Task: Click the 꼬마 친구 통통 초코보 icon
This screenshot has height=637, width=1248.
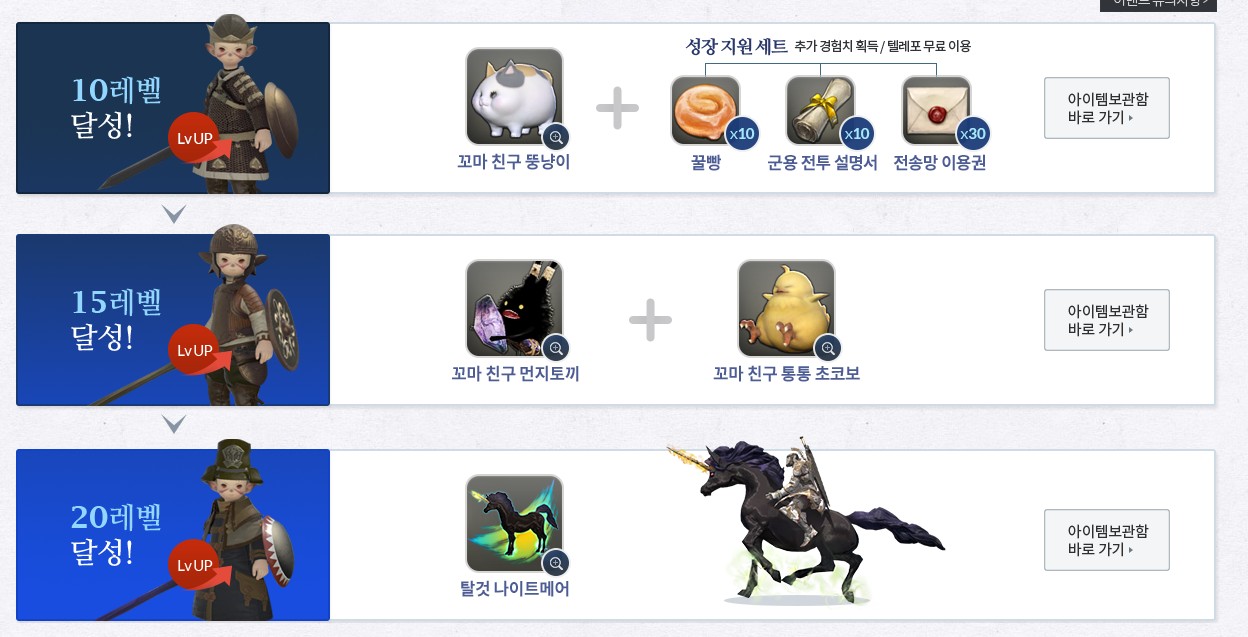Action: [x=786, y=309]
